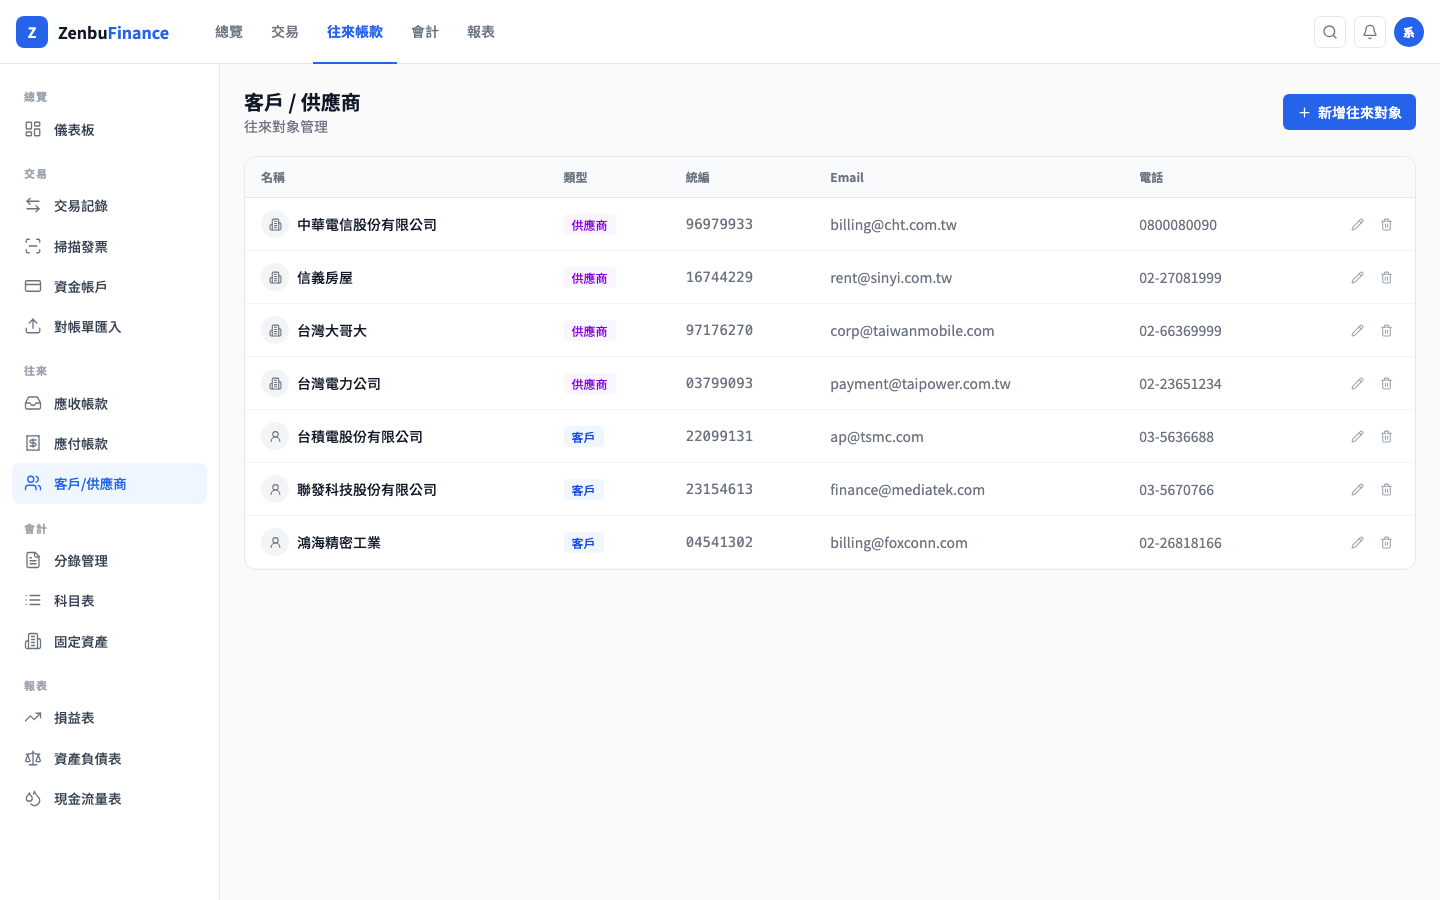Image resolution: width=1440 pixels, height=900 pixels.
Task: Open 資金帳戶 in sidebar
Action: (x=109, y=287)
